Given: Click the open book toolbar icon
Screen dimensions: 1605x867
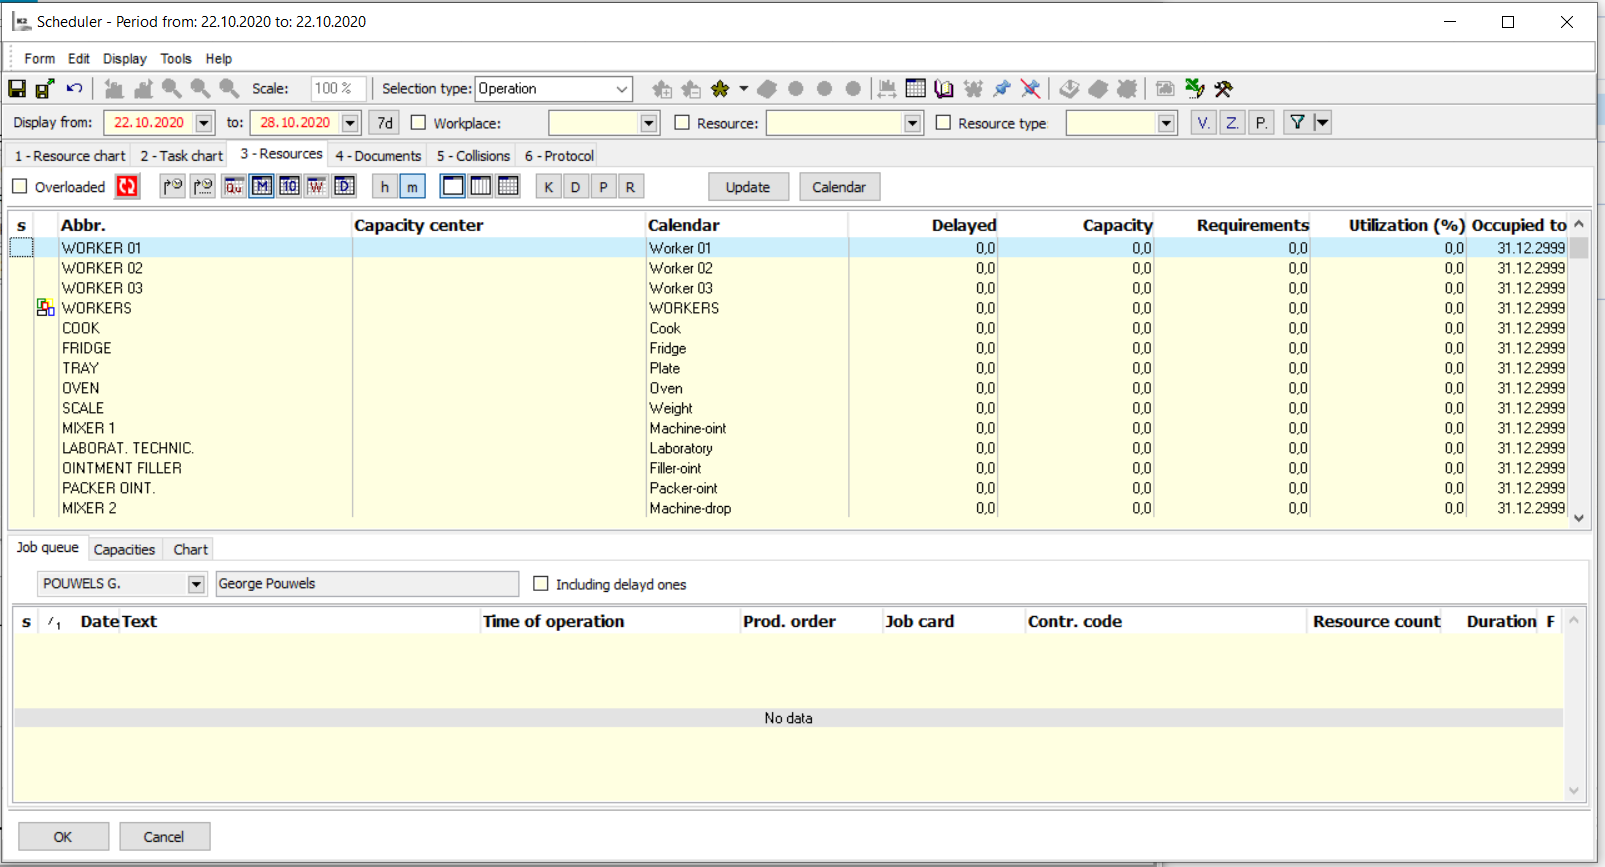Looking at the screenshot, I should tap(944, 89).
